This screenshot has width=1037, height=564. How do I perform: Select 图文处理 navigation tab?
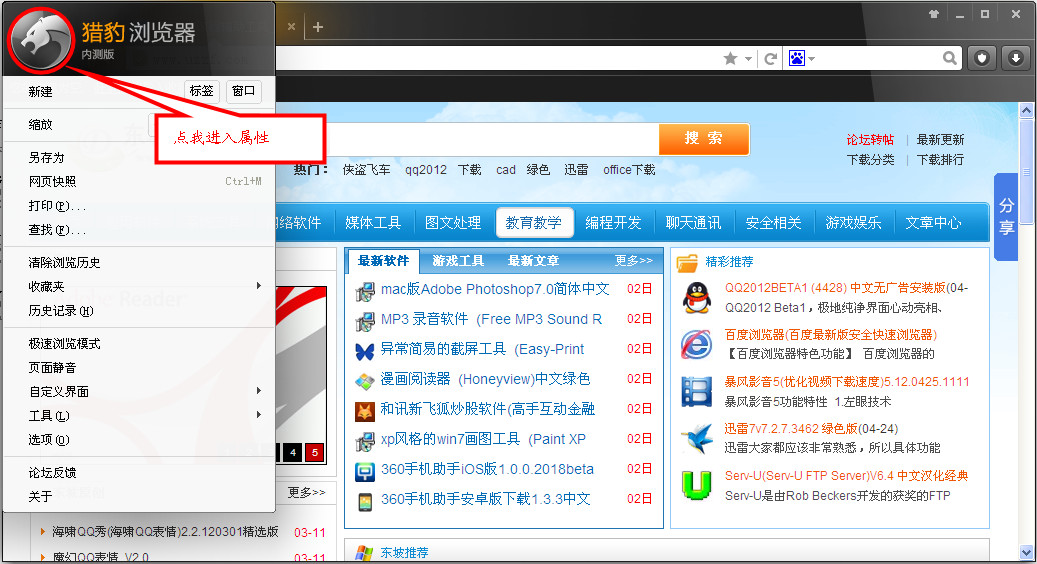click(x=453, y=223)
